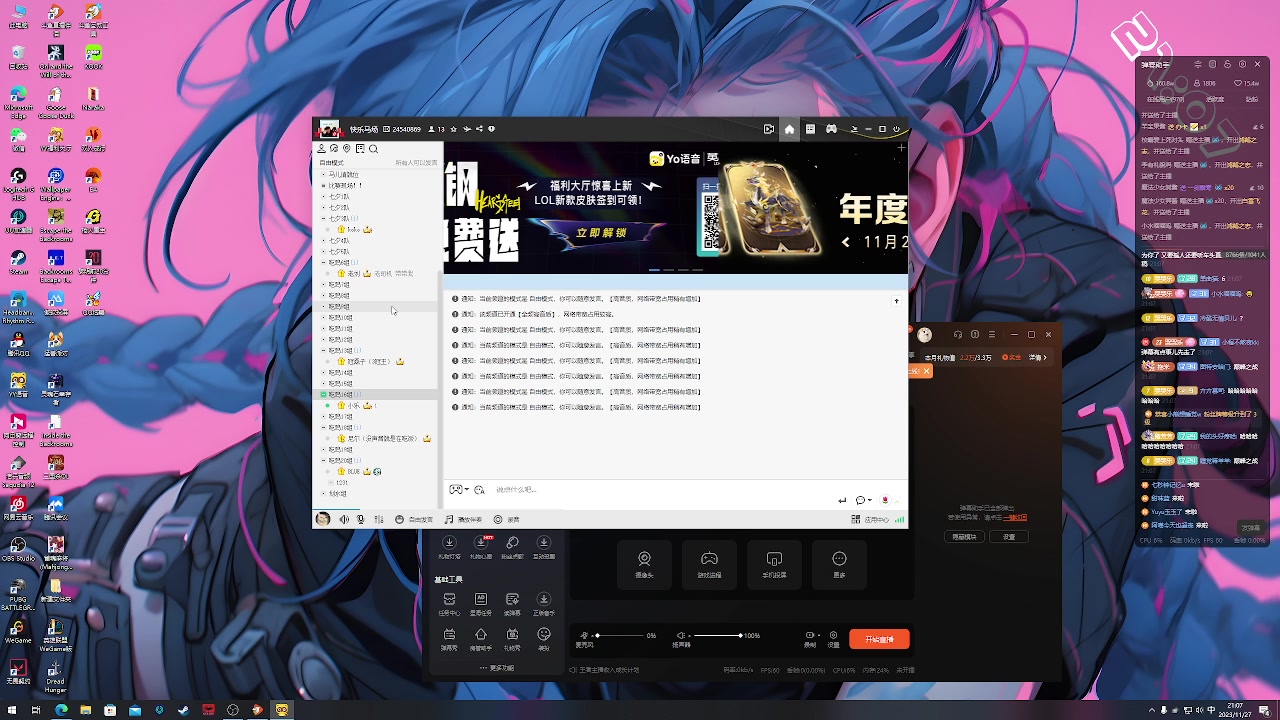Open the 礼物秀 gift show tool
Image resolution: width=1280 pixels, height=720 pixels.
coord(512,639)
